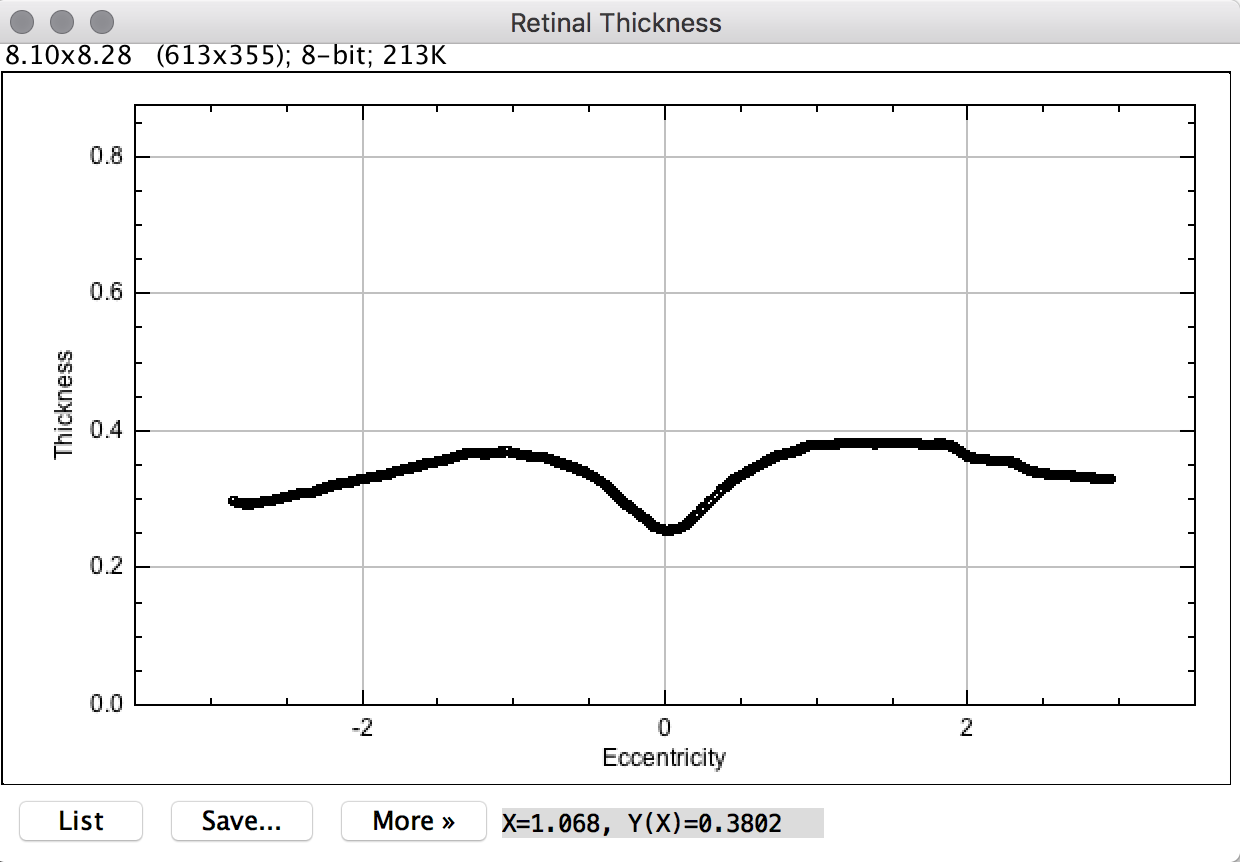Click the Eccentricity x-axis label

(x=663, y=758)
